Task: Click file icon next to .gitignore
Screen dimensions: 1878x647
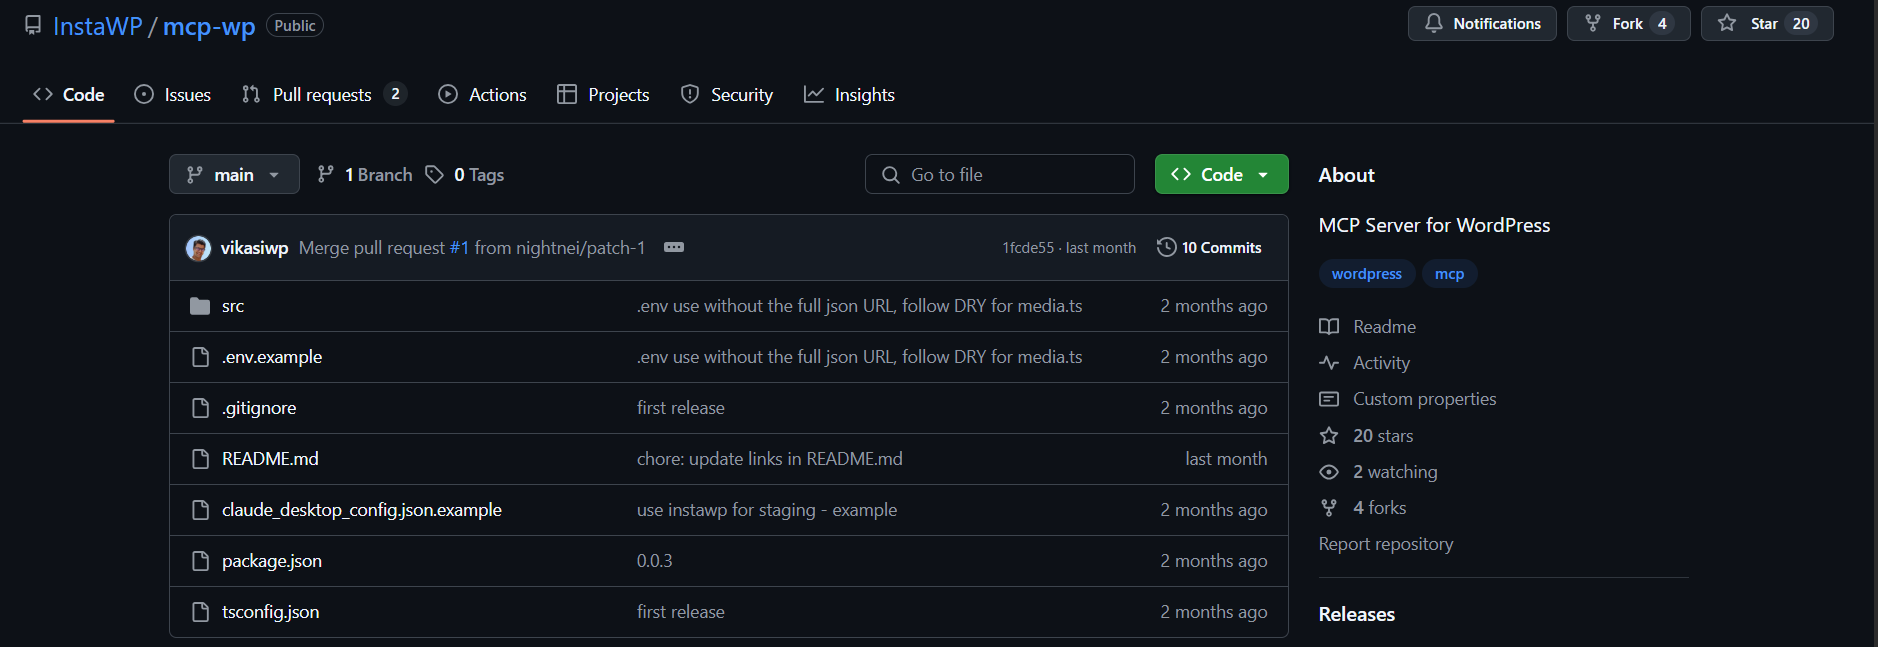Action: (x=200, y=408)
